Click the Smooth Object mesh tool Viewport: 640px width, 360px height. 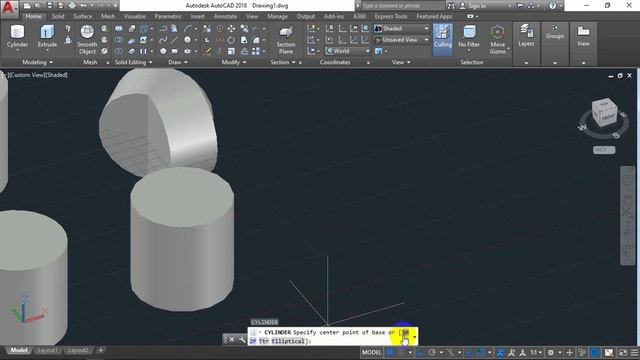point(87,40)
